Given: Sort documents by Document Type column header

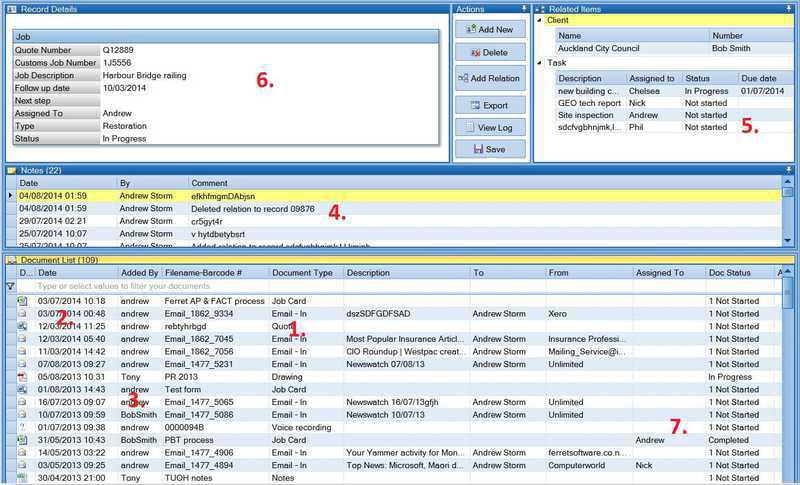Looking at the screenshot, I should click(x=304, y=272).
